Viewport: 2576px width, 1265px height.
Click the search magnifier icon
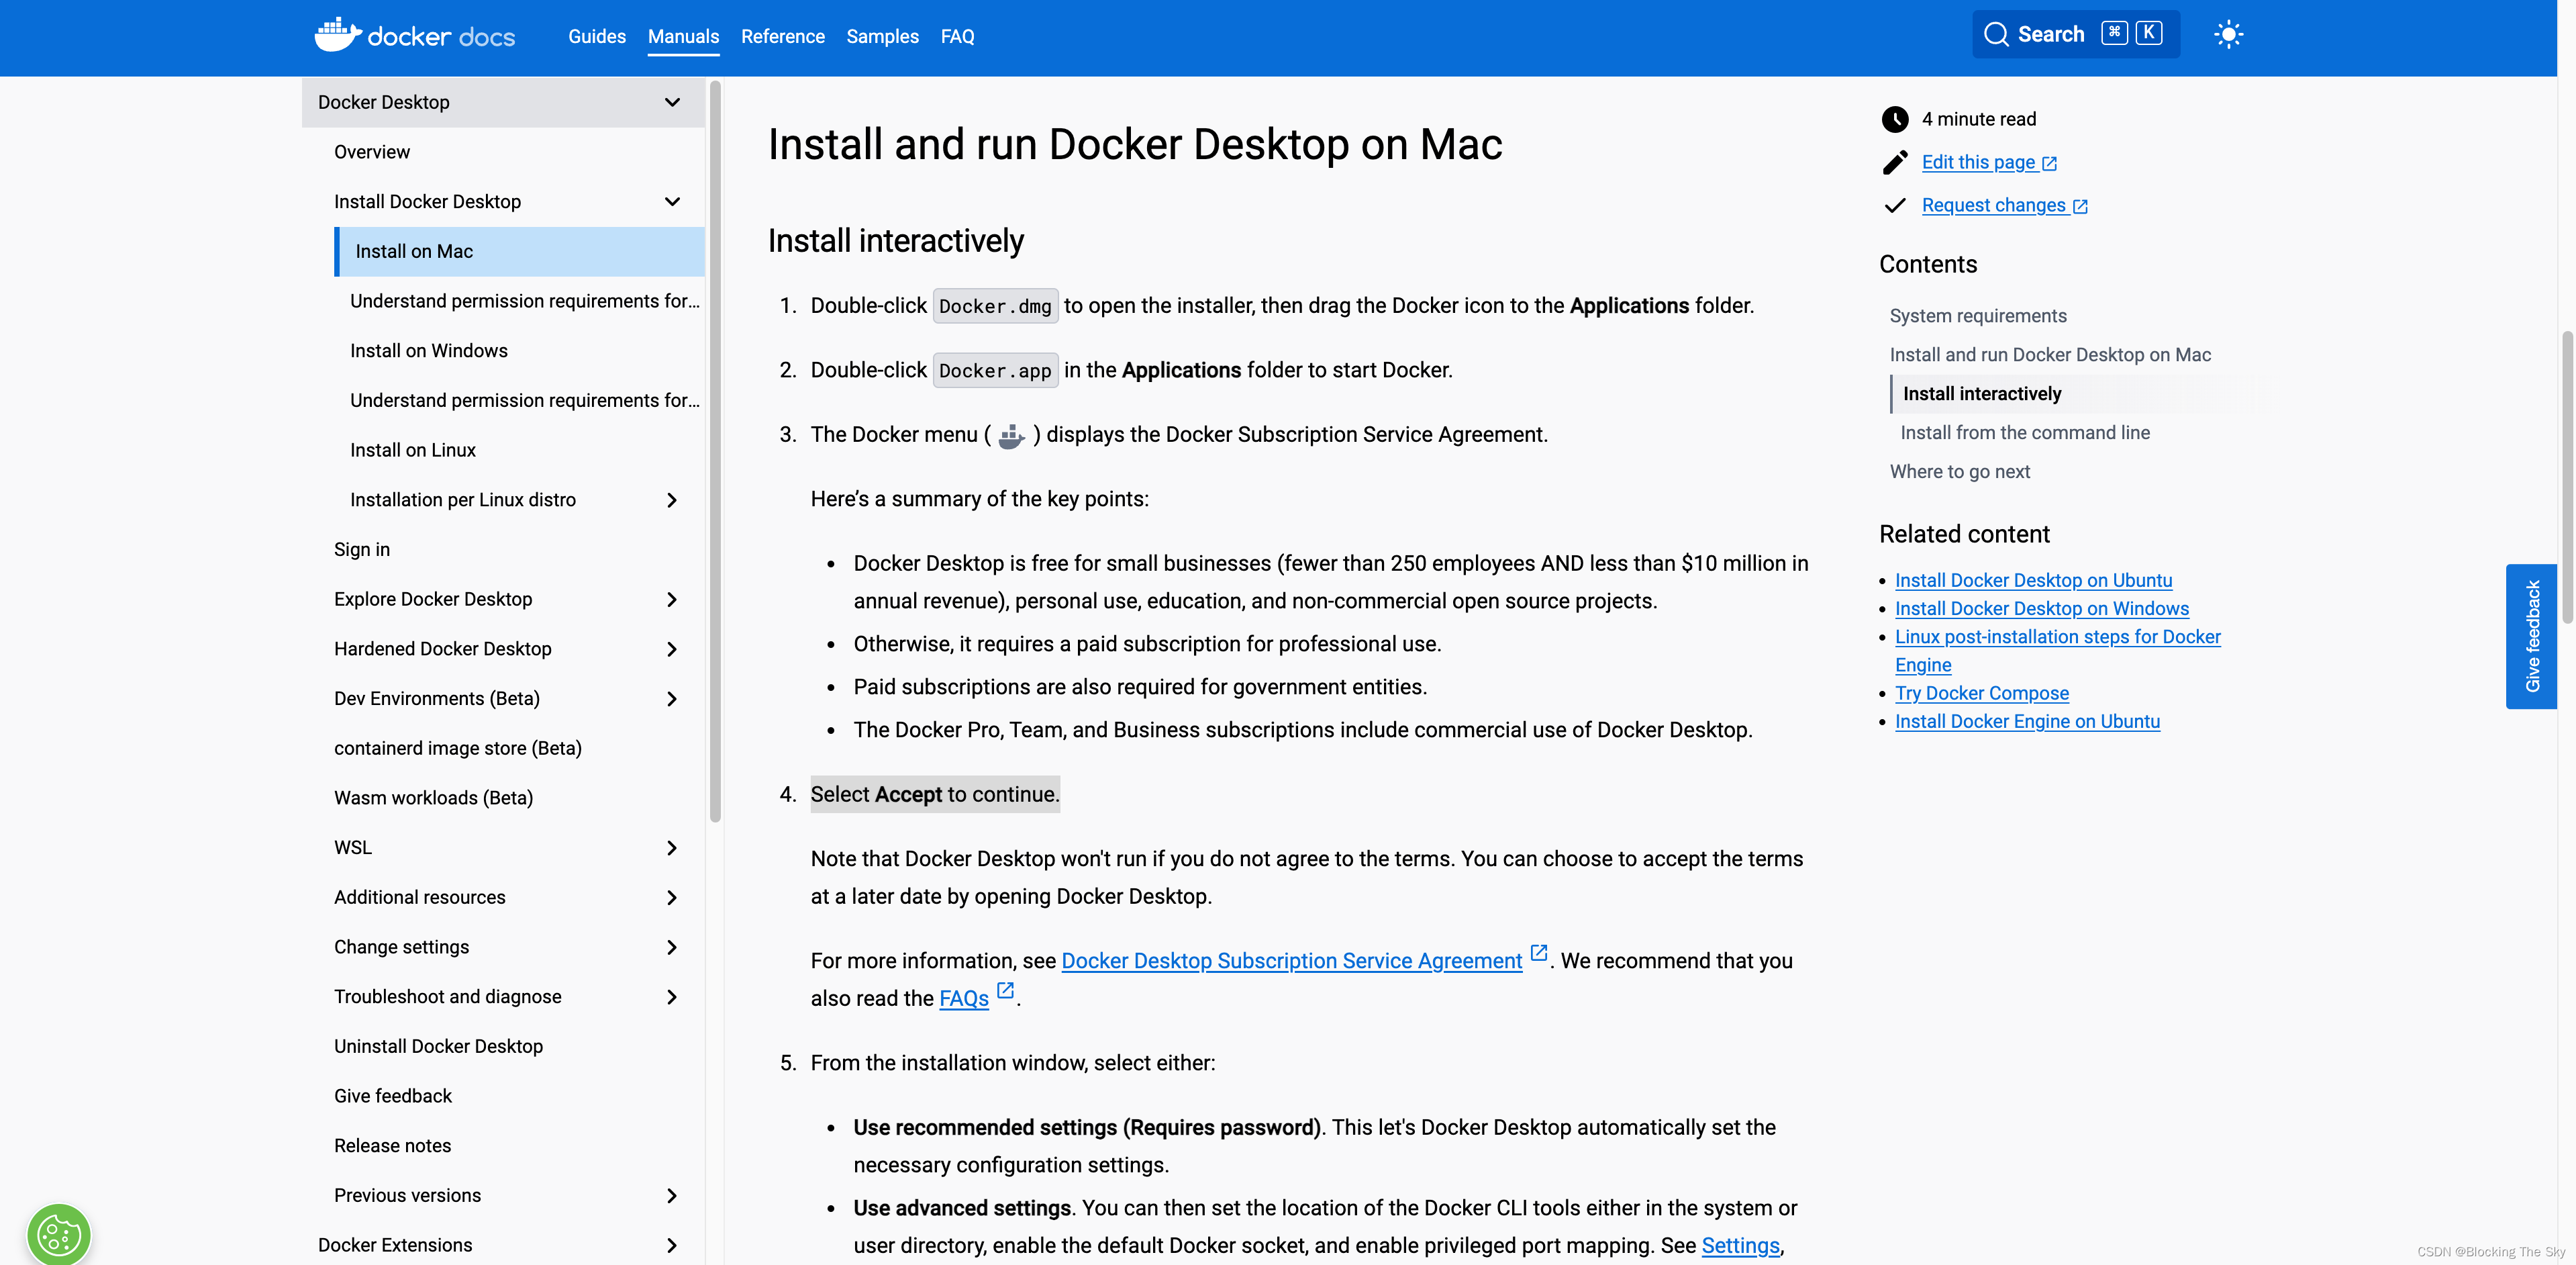[x=1996, y=35]
